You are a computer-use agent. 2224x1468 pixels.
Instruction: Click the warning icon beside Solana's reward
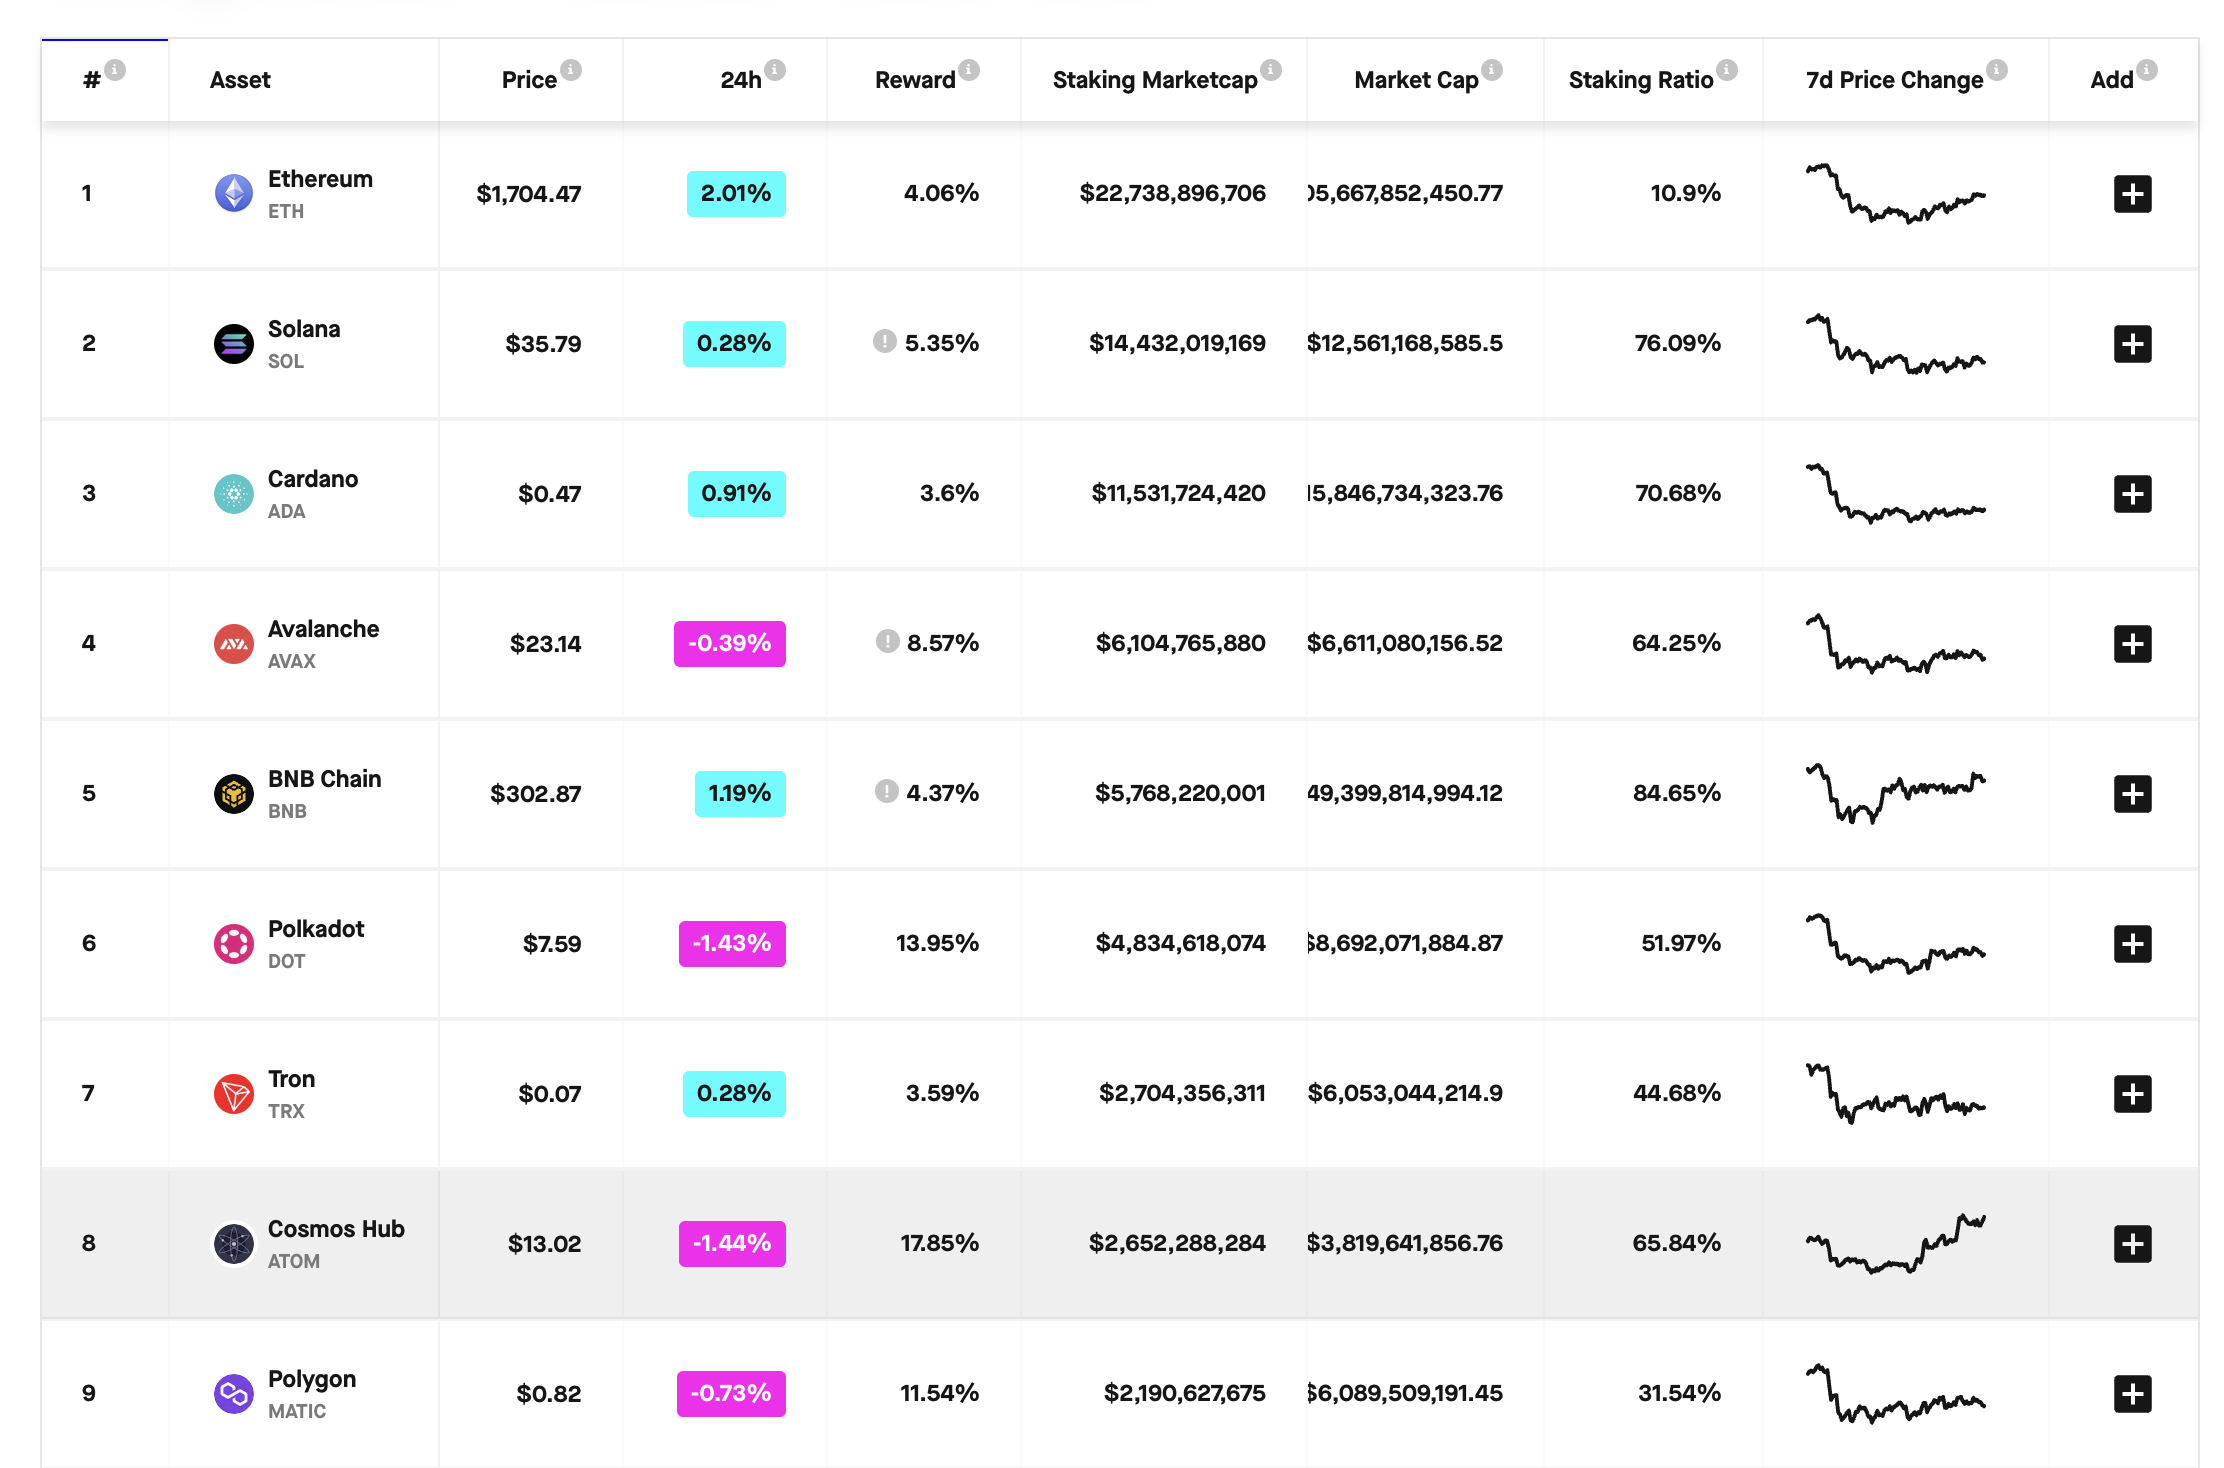884,341
